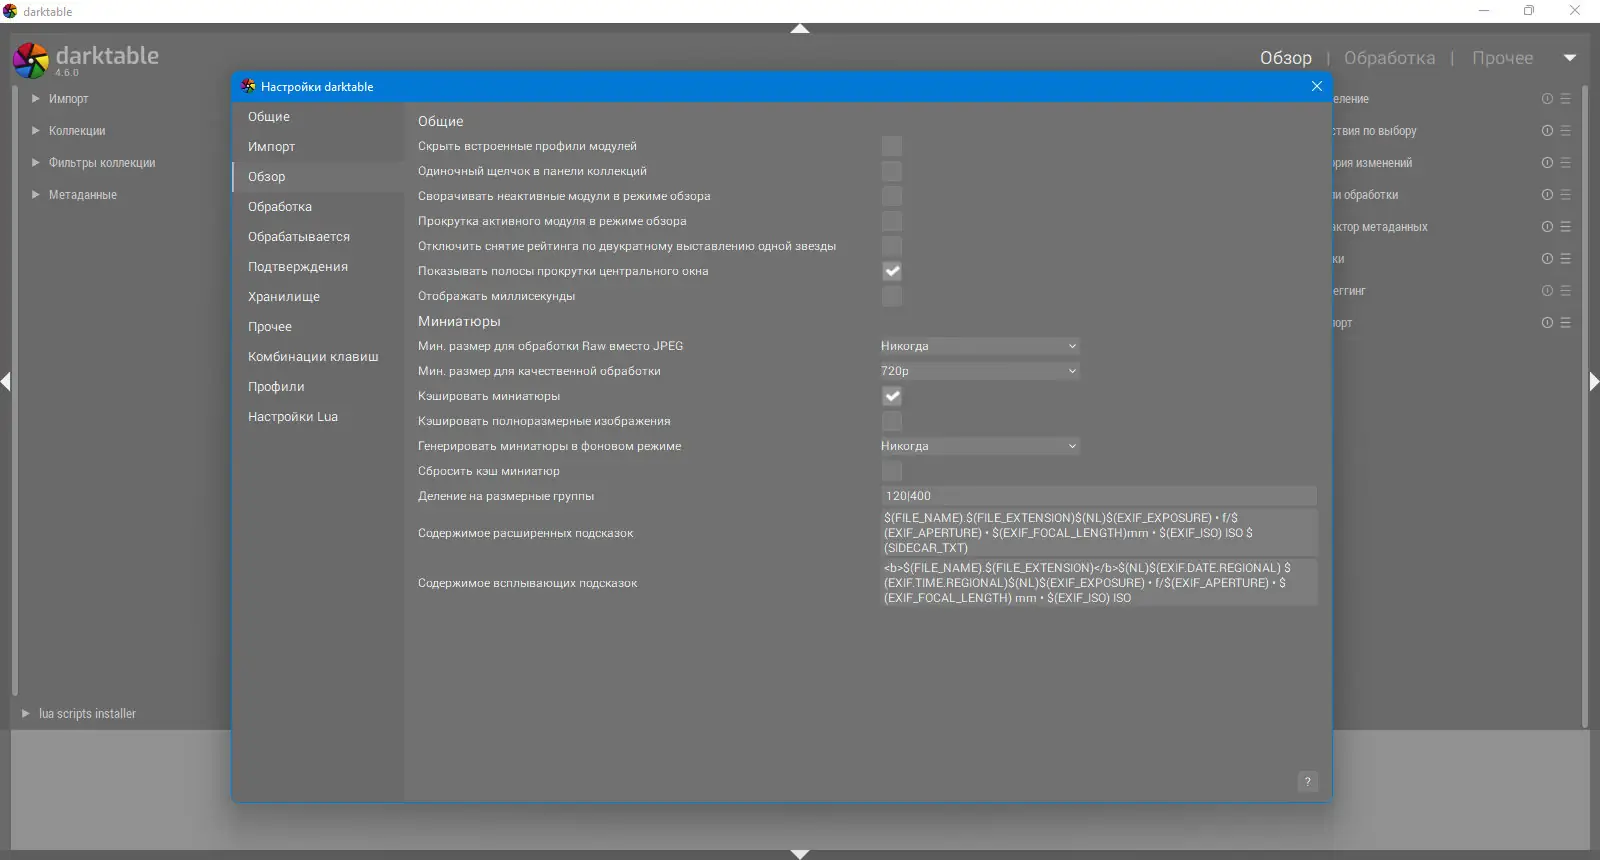Select Обзор category in settings sidebar
1600x860 pixels.
(x=318, y=177)
